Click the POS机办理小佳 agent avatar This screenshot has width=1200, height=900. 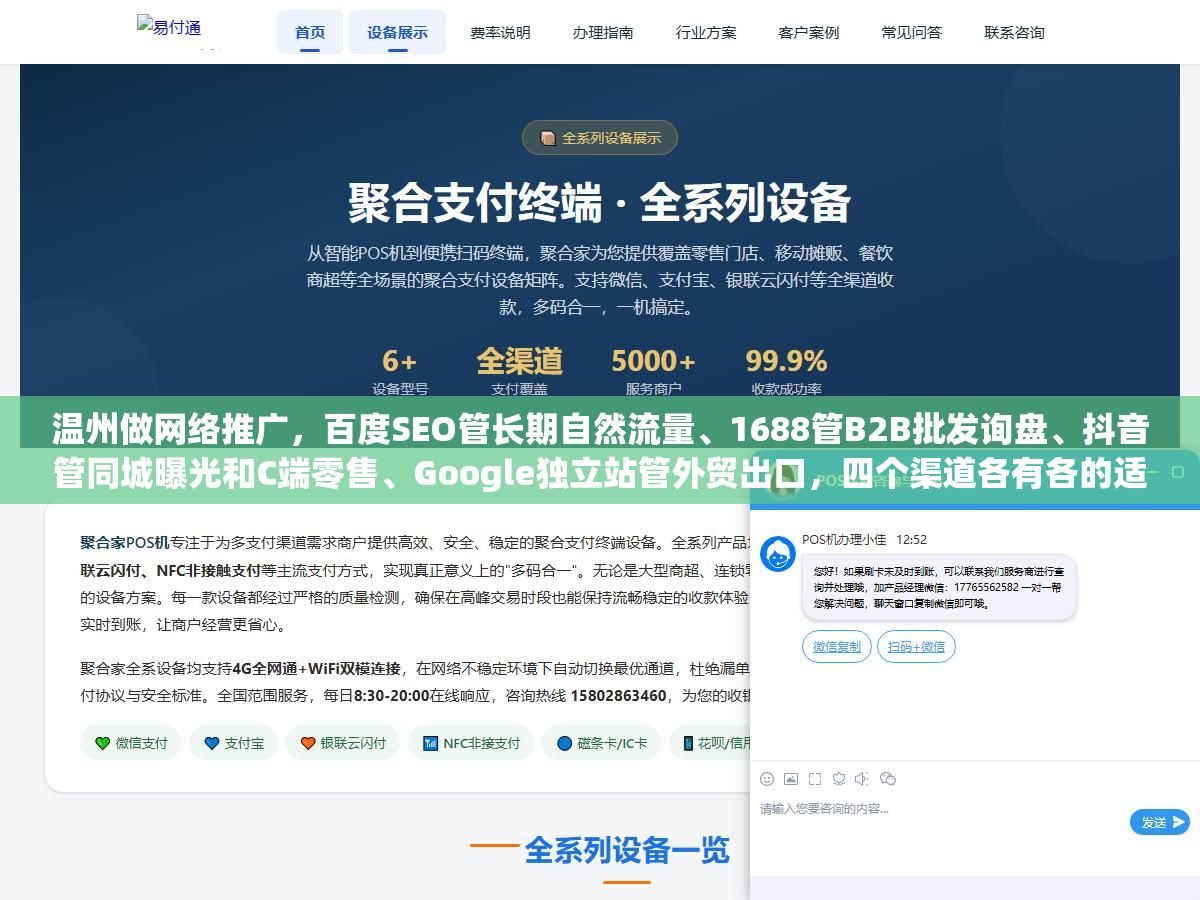778,554
